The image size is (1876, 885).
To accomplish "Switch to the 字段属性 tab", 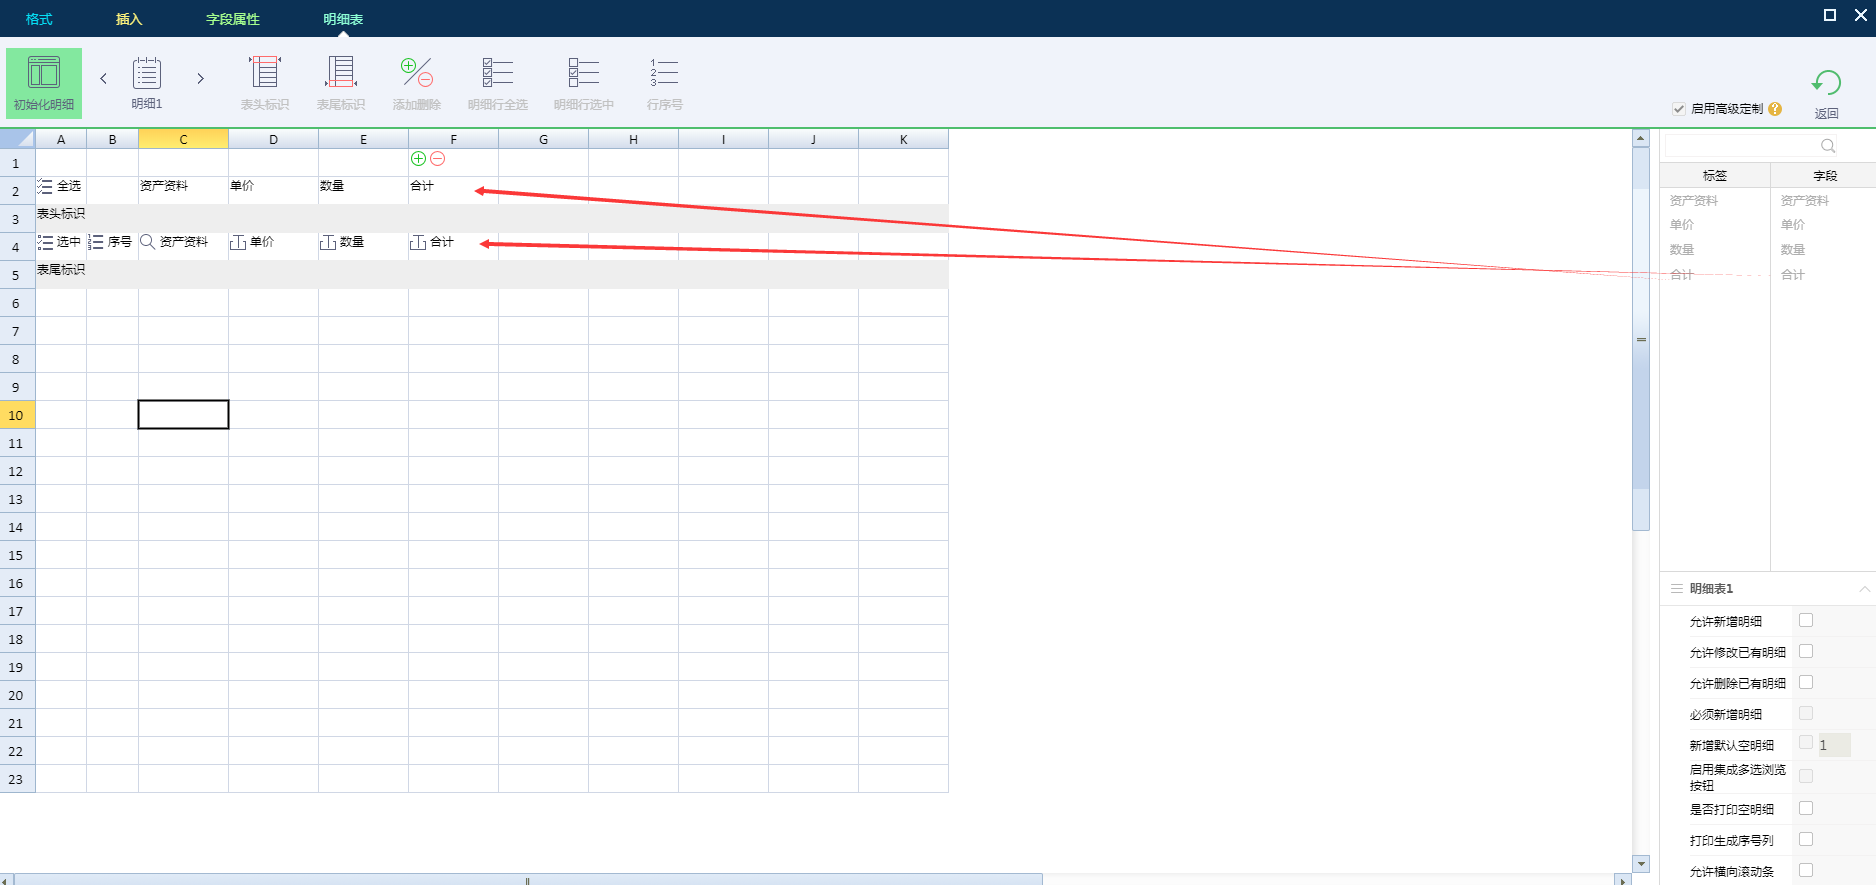I will click(x=232, y=19).
